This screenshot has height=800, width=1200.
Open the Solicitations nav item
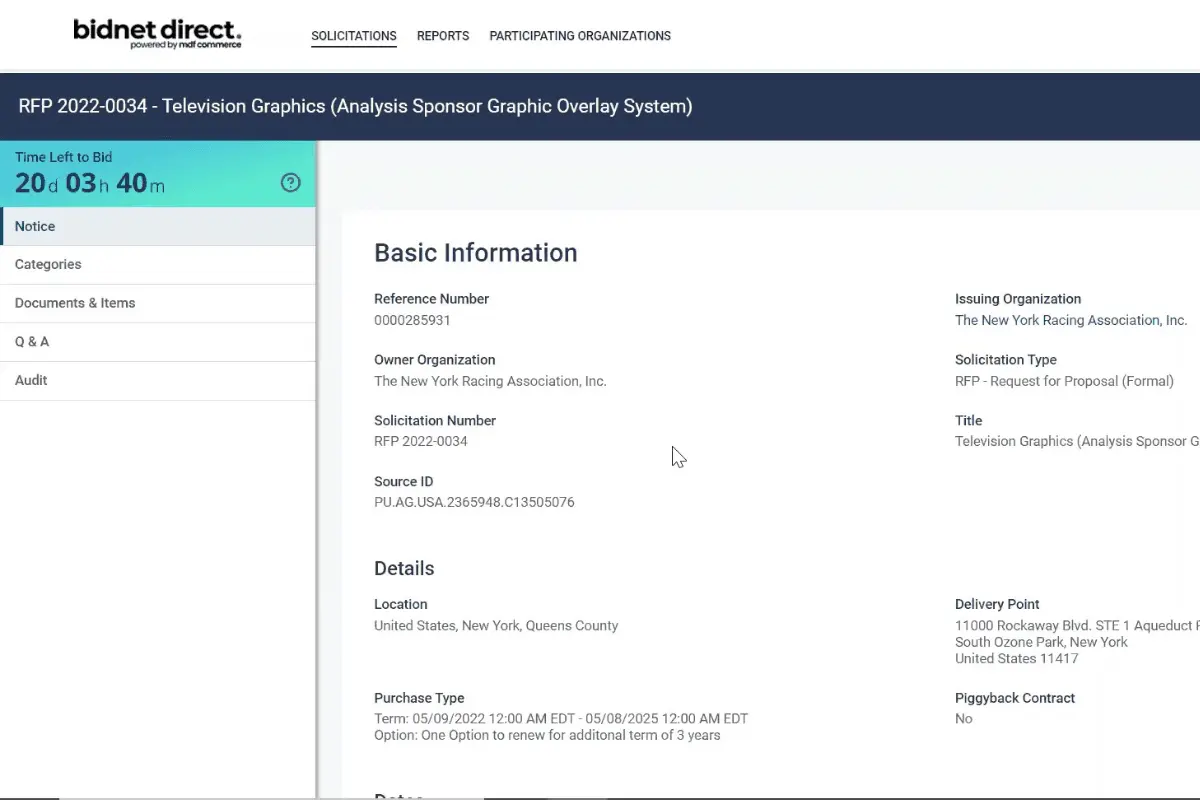[354, 36]
